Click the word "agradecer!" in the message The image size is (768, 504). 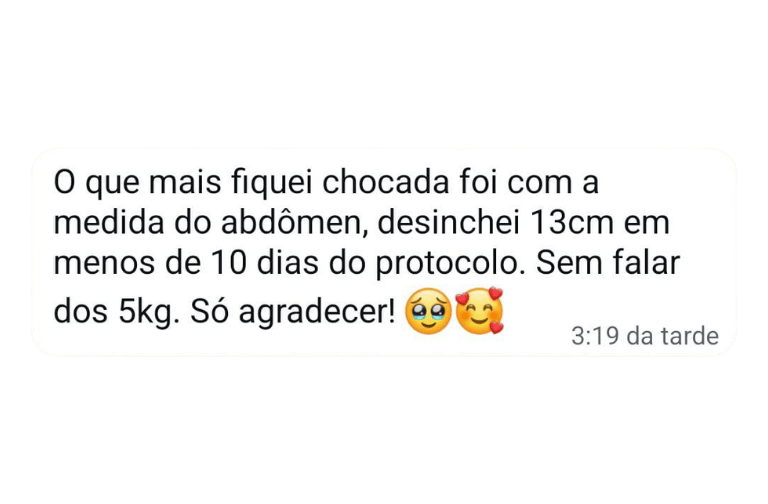[317, 312]
